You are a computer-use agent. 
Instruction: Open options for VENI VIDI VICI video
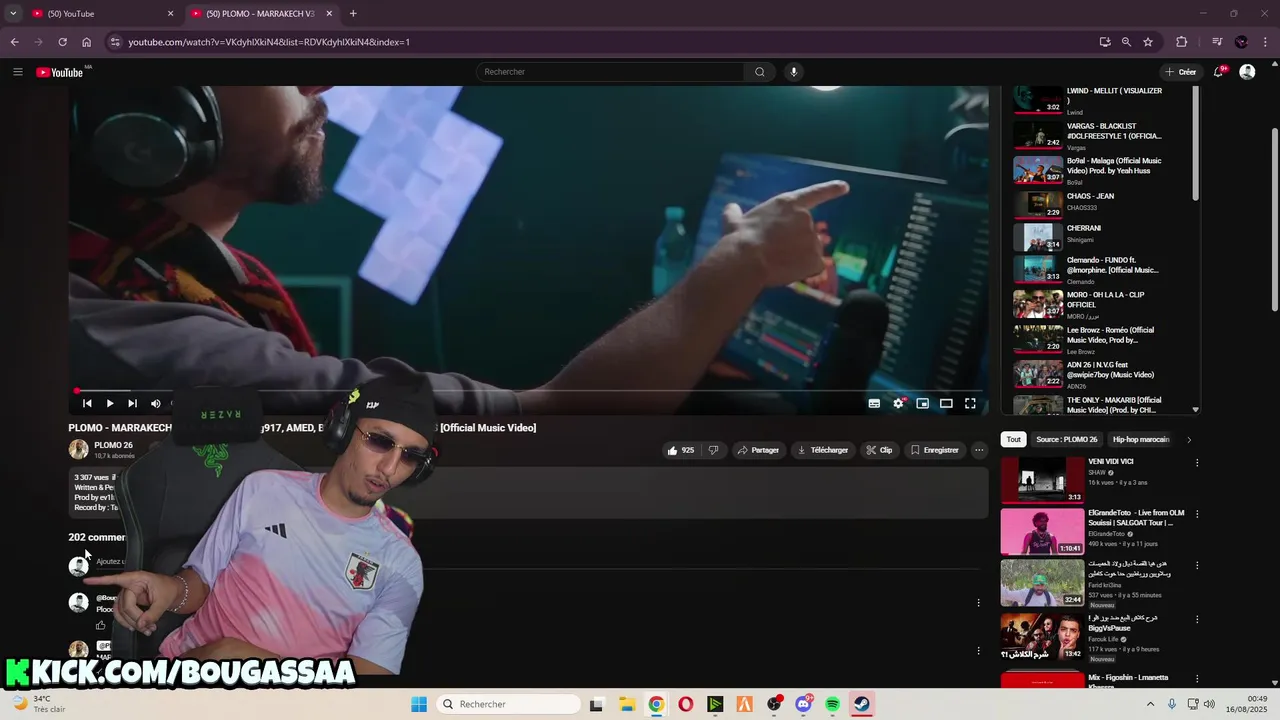[1197, 463]
